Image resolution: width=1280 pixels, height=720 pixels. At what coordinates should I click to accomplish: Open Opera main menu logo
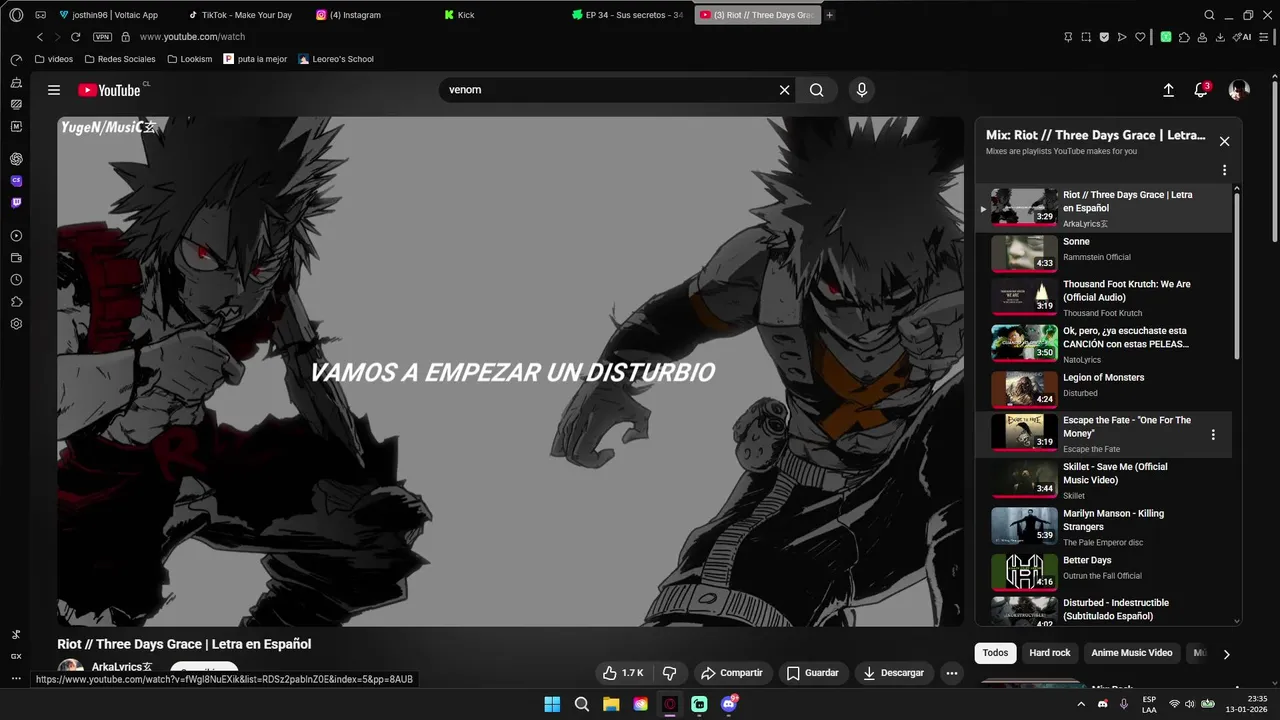pyautogui.click(x=16, y=15)
